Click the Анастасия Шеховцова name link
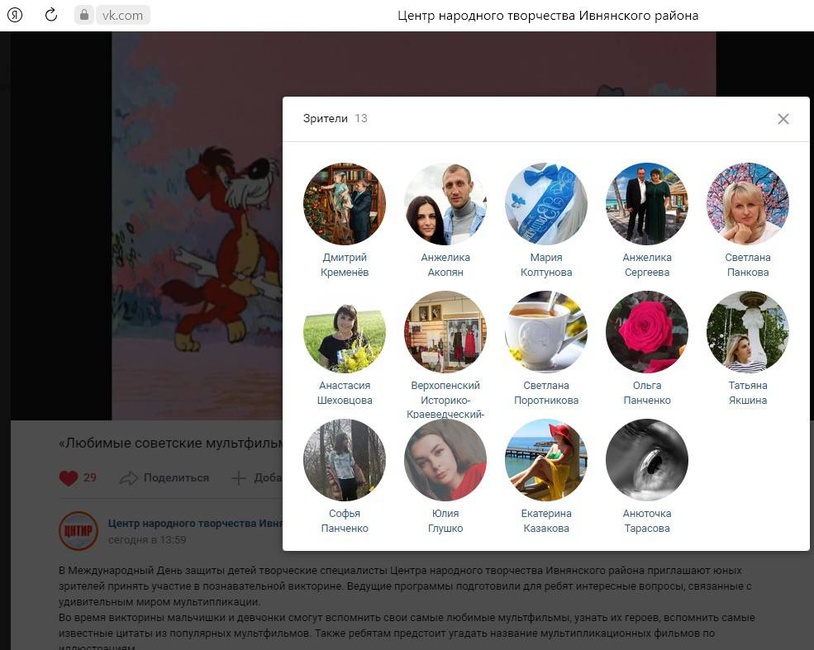Viewport: 814px width, 650px height. click(345, 393)
